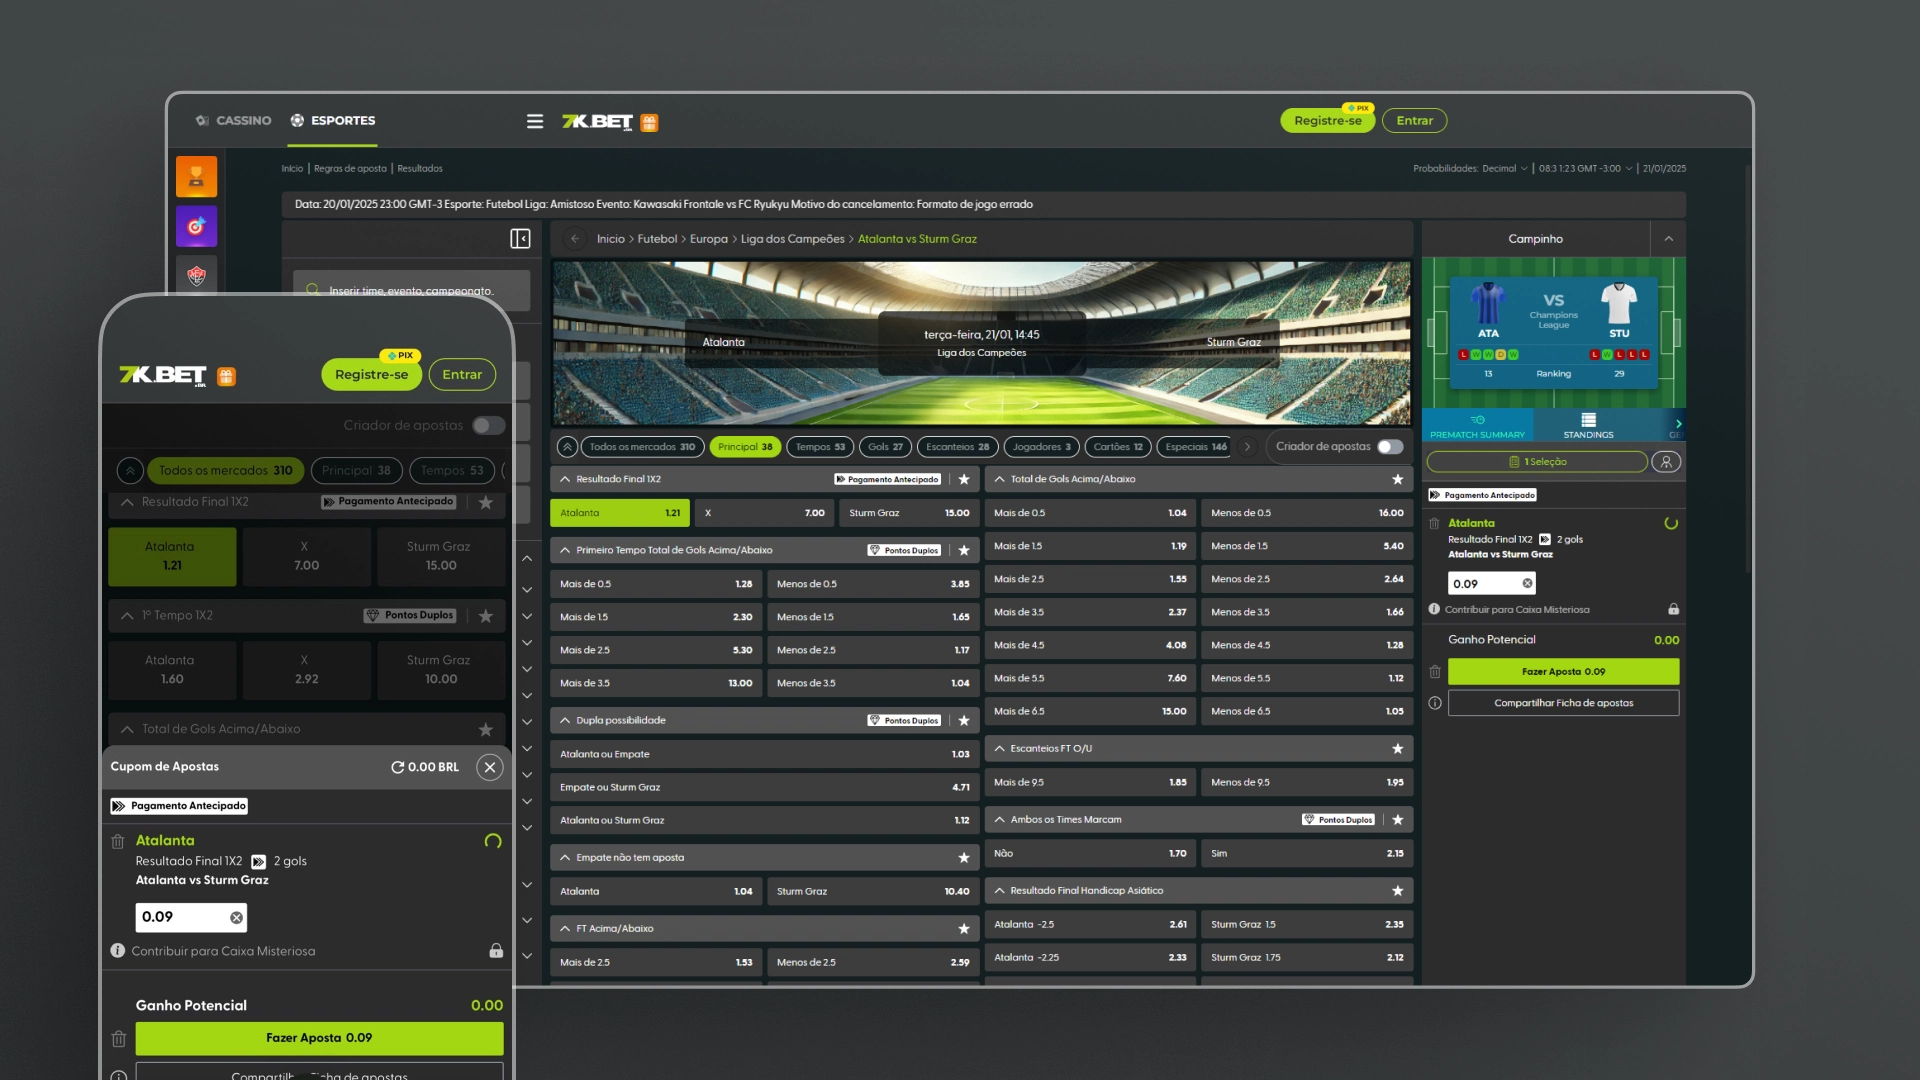The width and height of the screenshot is (1920, 1080).
Task: Toggle desktop Criador de apostas switch
Action: [x=1390, y=447]
